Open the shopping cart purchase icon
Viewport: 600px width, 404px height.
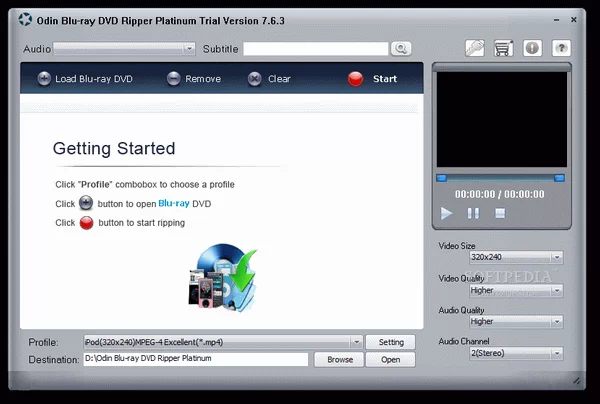point(504,47)
